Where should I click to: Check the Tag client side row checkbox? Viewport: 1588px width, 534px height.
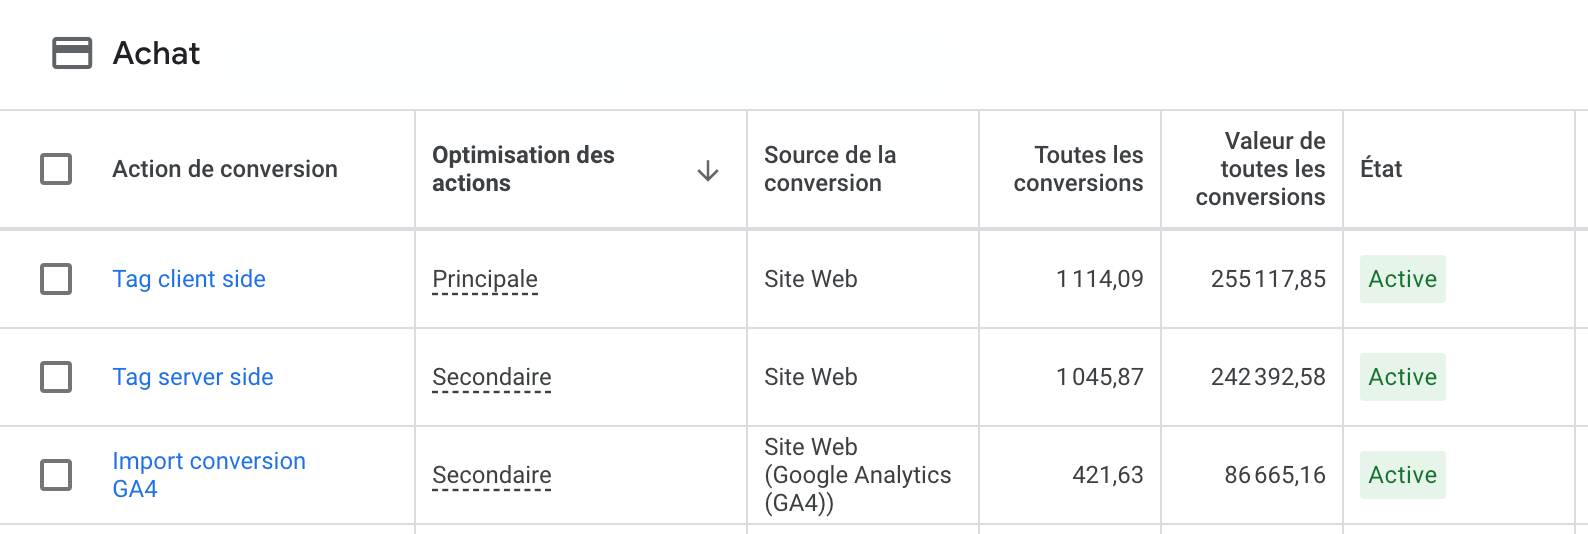(x=56, y=279)
